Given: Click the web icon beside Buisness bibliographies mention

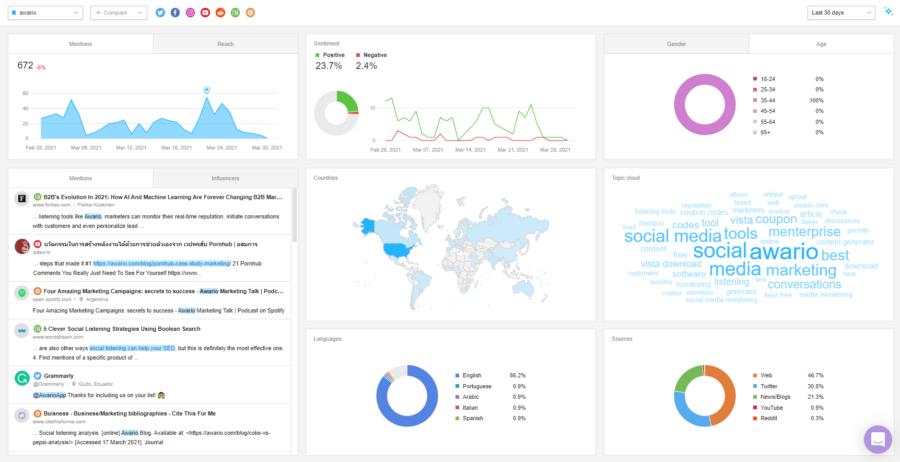Looking at the screenshot, I should pyautogui.click(x=37, y=413).
